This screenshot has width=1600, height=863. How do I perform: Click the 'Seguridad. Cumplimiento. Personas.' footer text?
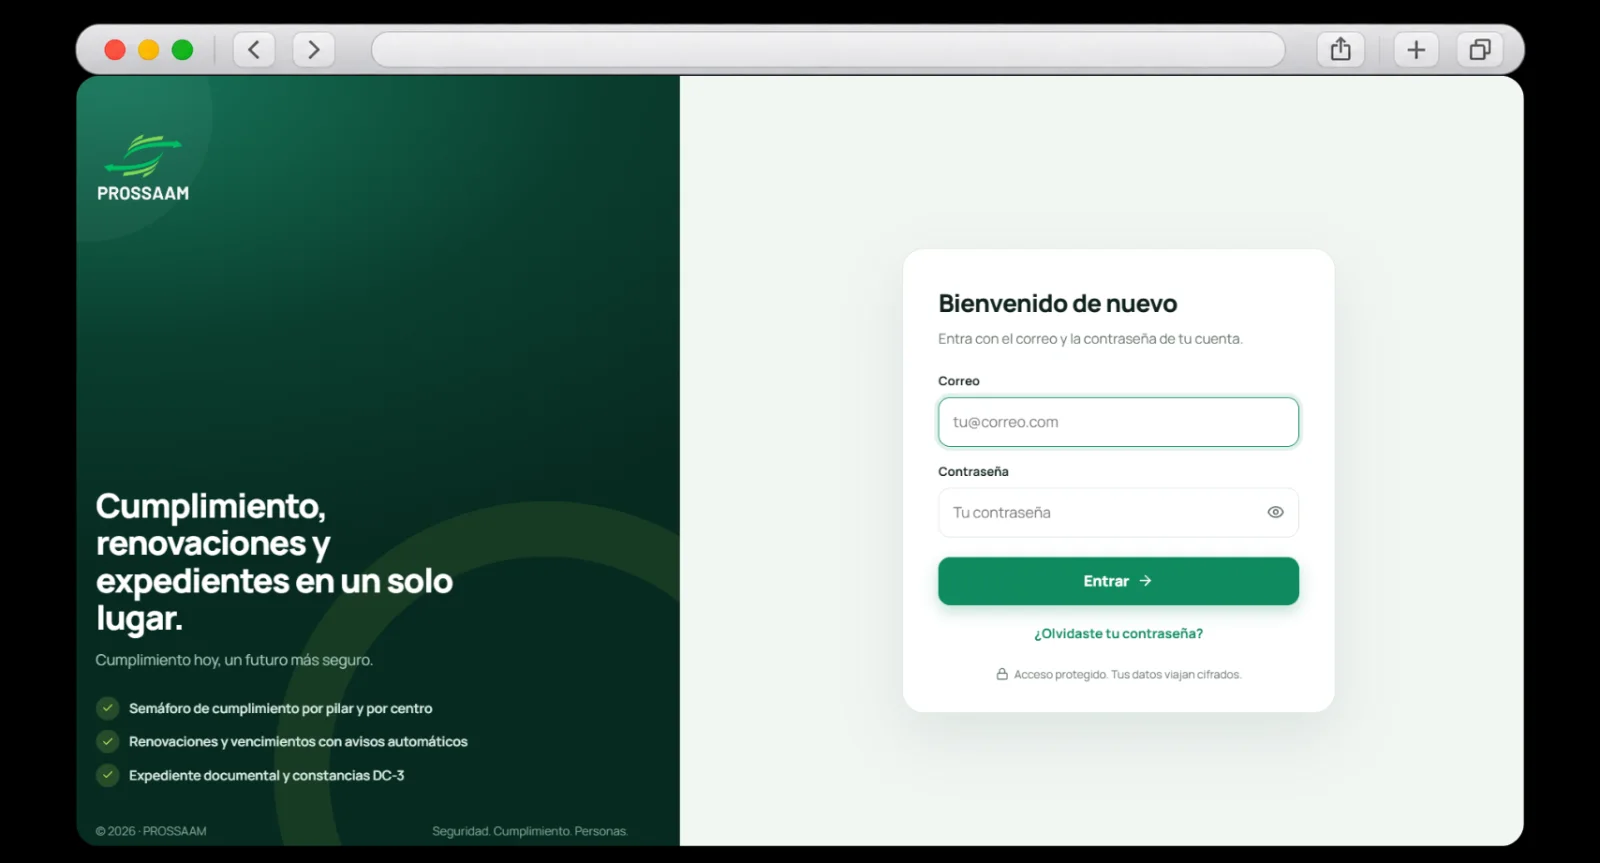coord(530,831)
